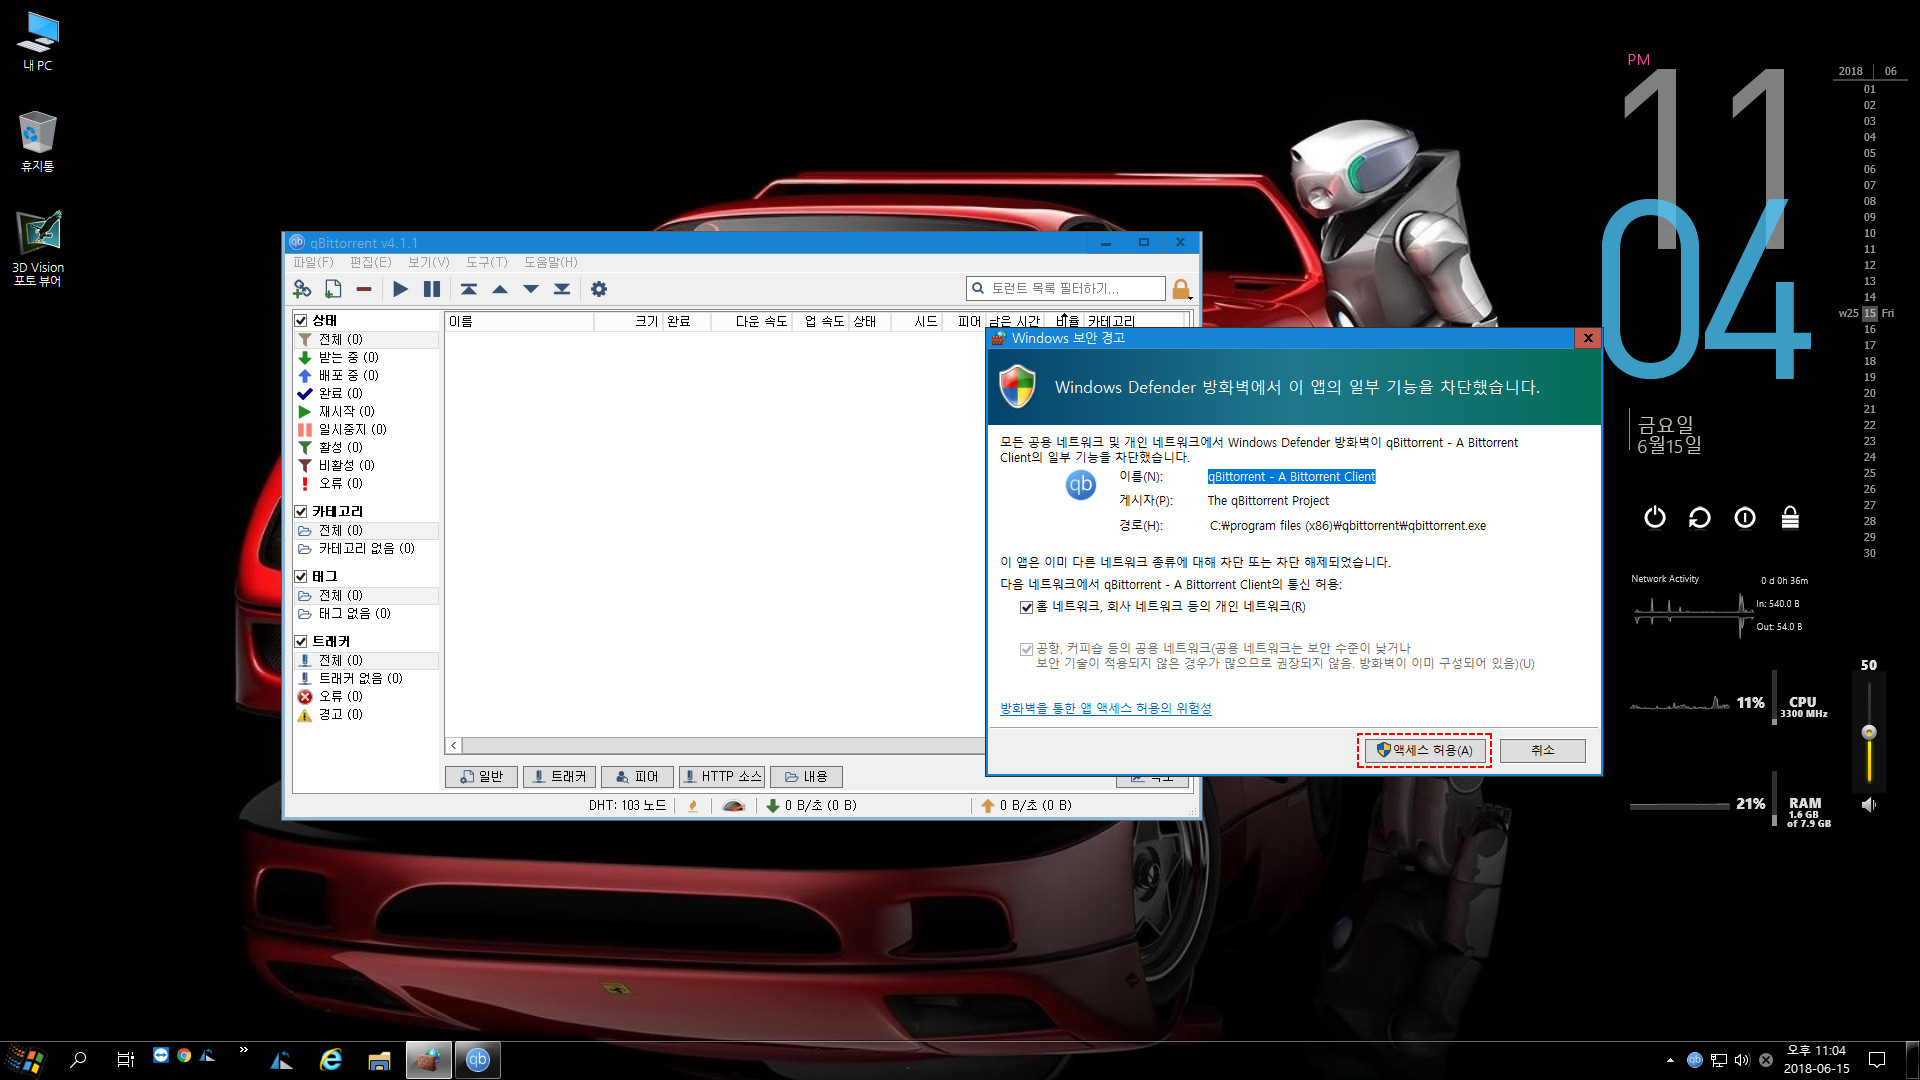Open taskbar search magnifier
This screenshot has height=1080, width=1920.
tap(78, 1060)
